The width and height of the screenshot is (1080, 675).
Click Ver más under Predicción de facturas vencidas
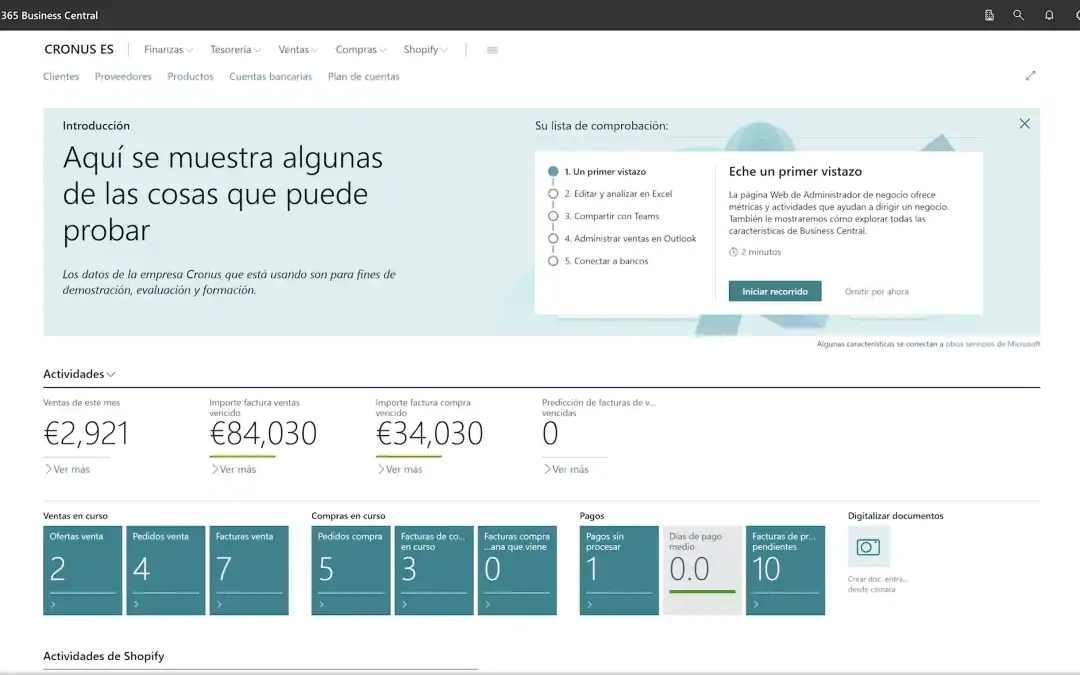[x=566, y=469]
